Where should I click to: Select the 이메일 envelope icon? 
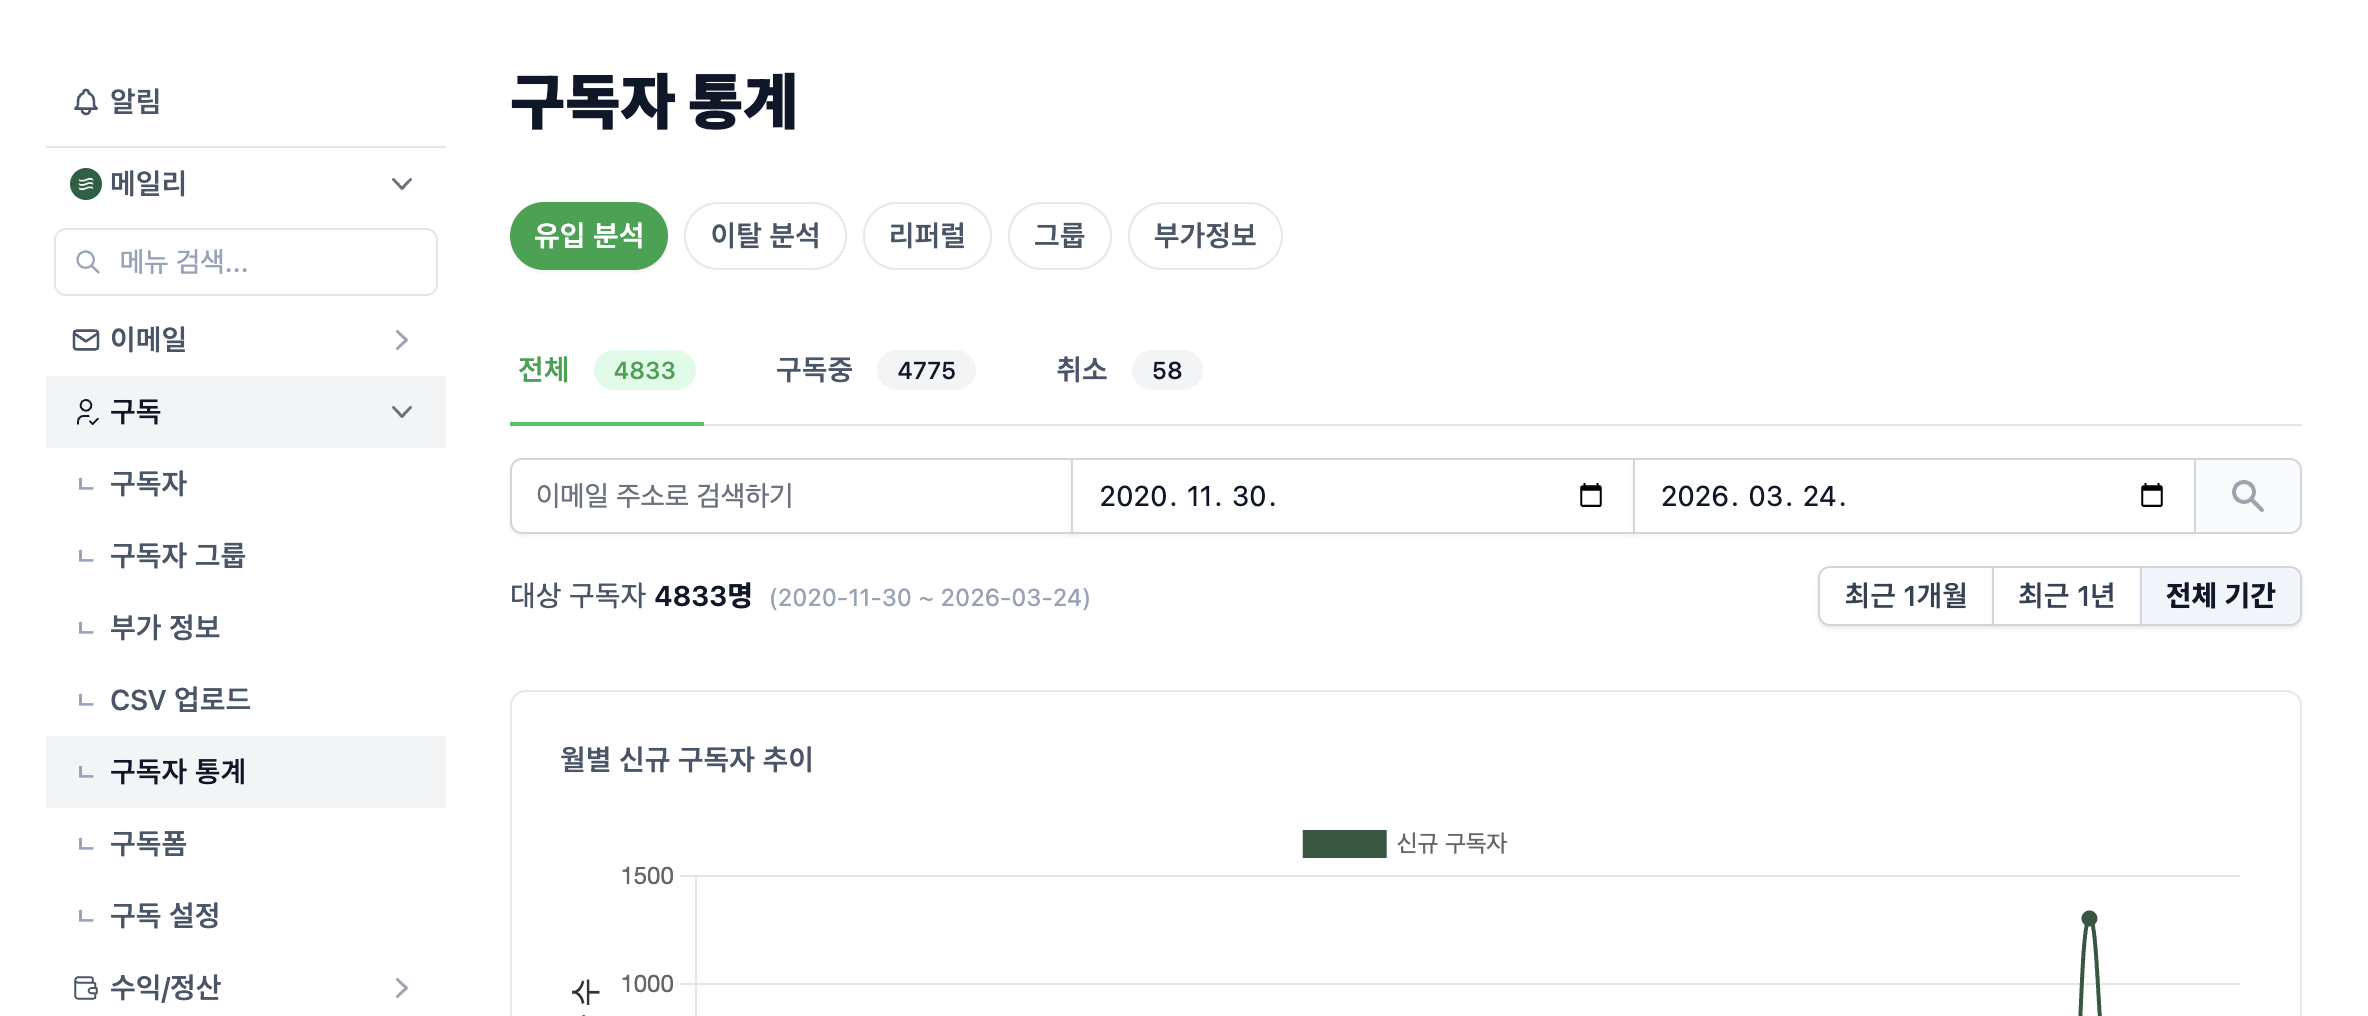click(x=85, y=340)
